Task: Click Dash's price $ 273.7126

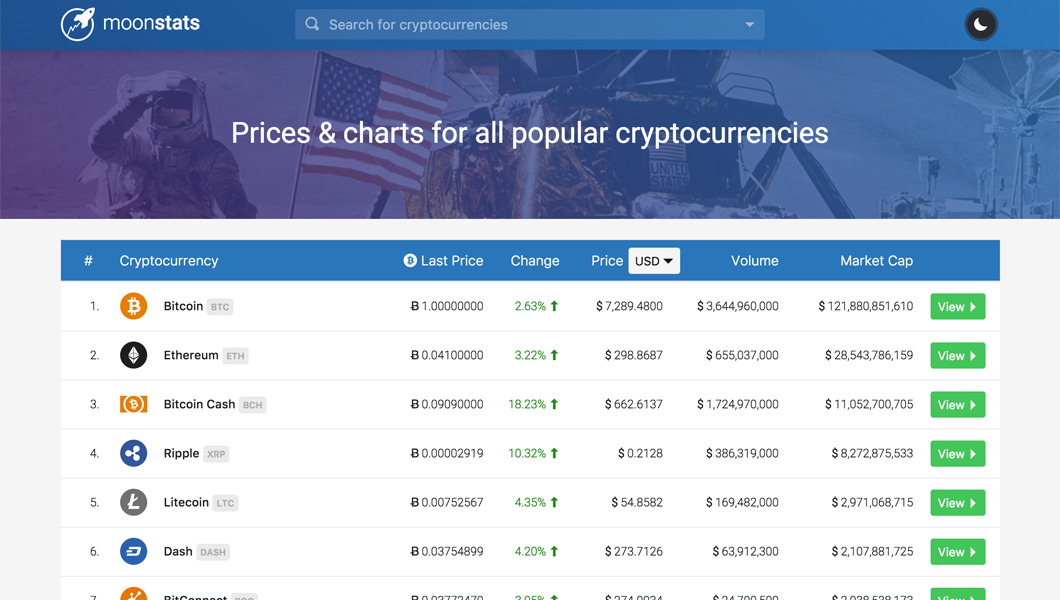Action: [633, 551]
